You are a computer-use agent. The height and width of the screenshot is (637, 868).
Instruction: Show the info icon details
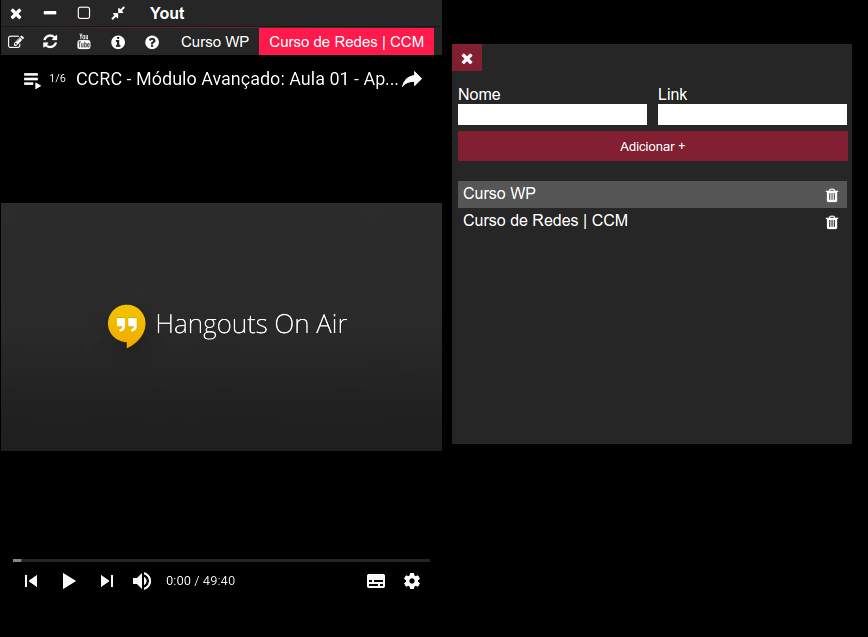(118, 42)
